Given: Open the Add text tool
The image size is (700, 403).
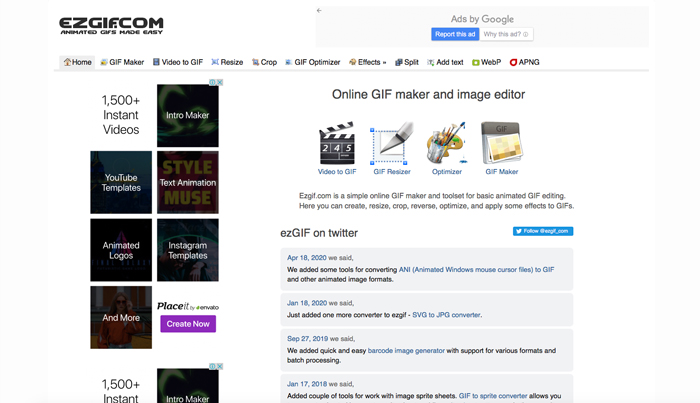Looking at the screenshot, I should pyautogui.click(x=445, y=62).
